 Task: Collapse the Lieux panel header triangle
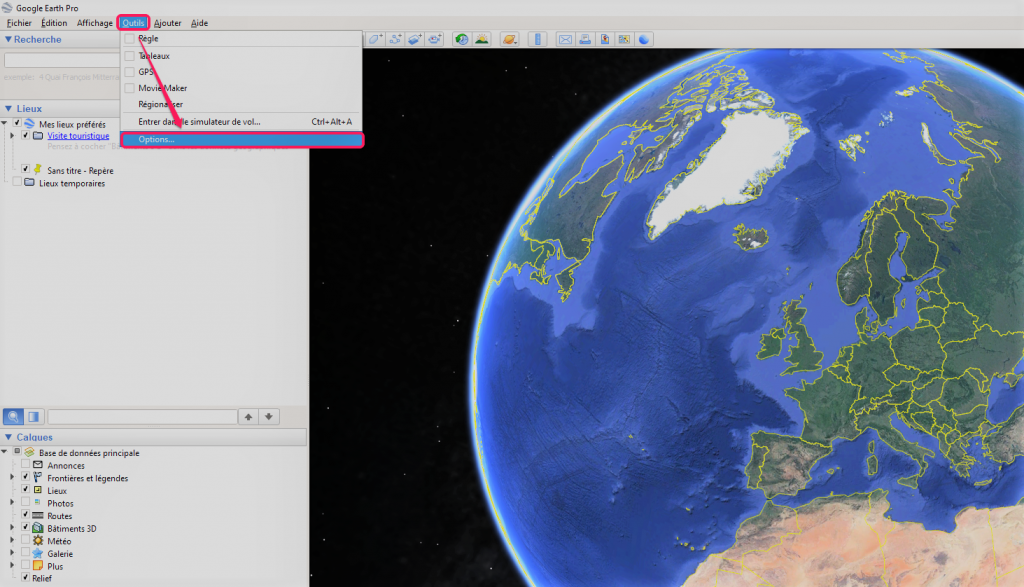8,108
